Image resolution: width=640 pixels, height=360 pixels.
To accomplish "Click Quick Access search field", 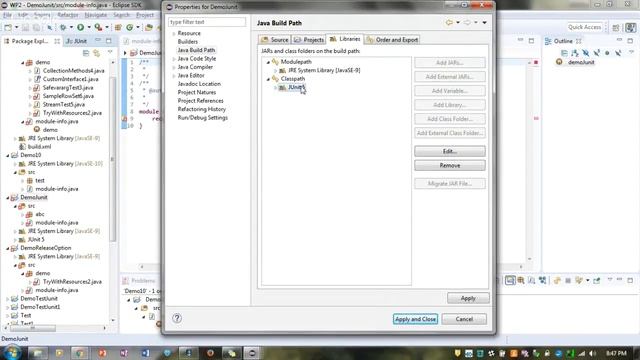I will click(x=584, y=27).
